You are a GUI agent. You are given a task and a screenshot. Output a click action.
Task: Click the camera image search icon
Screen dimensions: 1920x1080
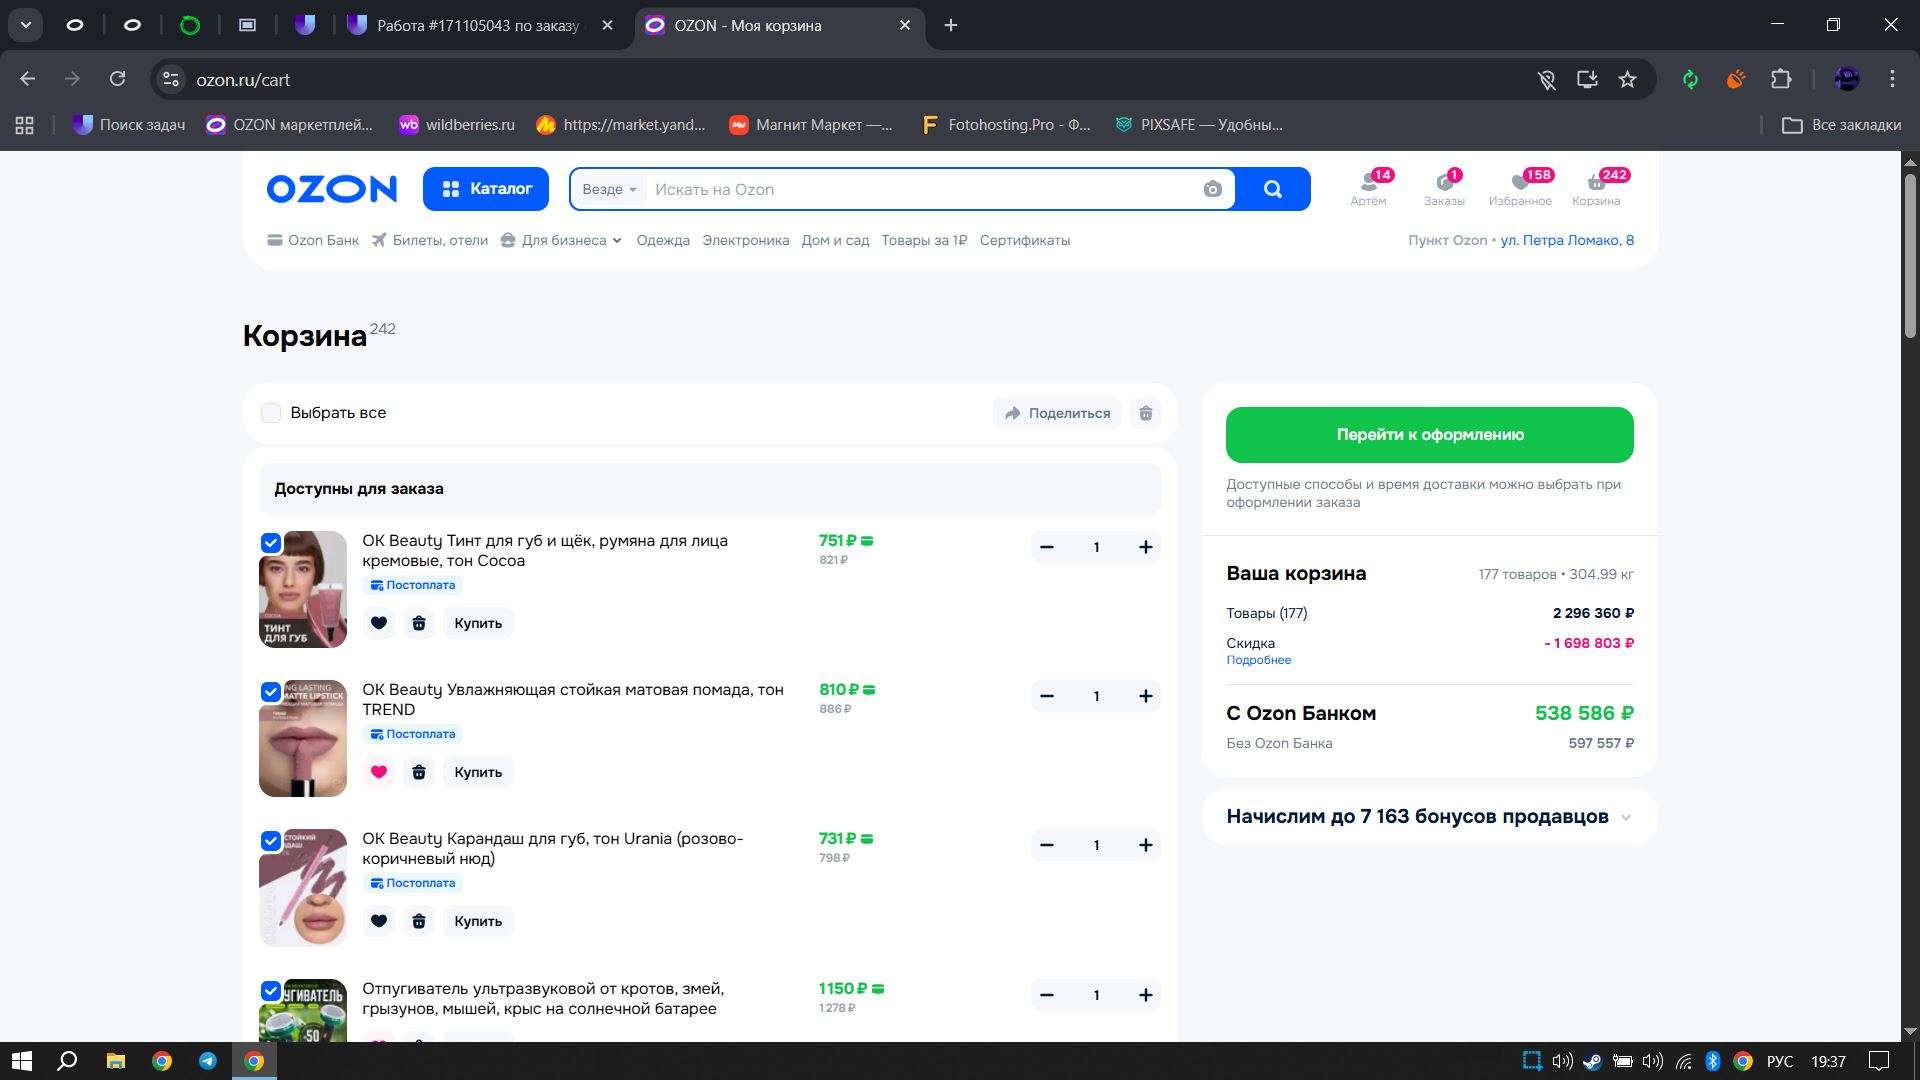[x=1212, y=189]
